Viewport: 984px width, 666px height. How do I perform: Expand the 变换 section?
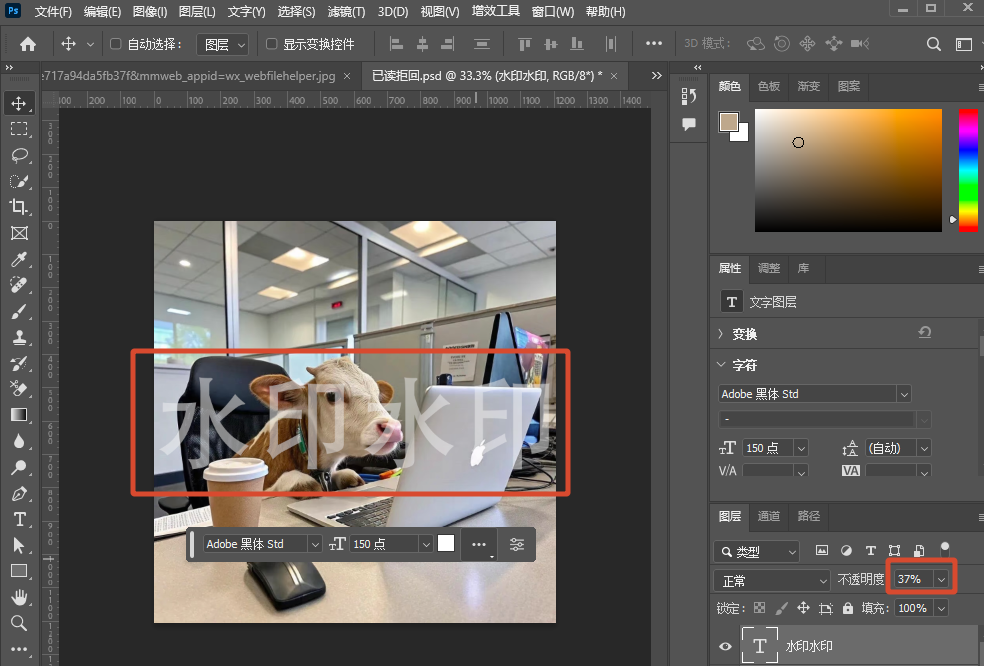(x=721, y=334)
